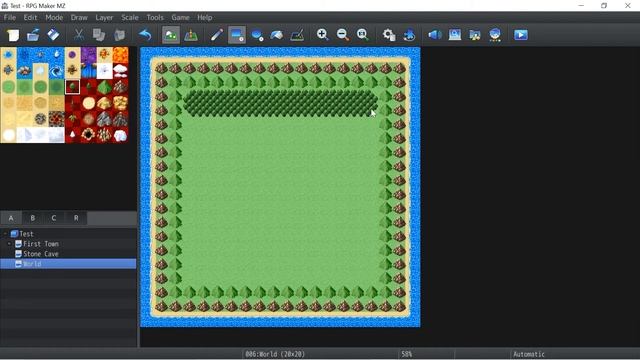Switch to tileset tab B
This screenshot has height=360, width=640.
(33, 218)
